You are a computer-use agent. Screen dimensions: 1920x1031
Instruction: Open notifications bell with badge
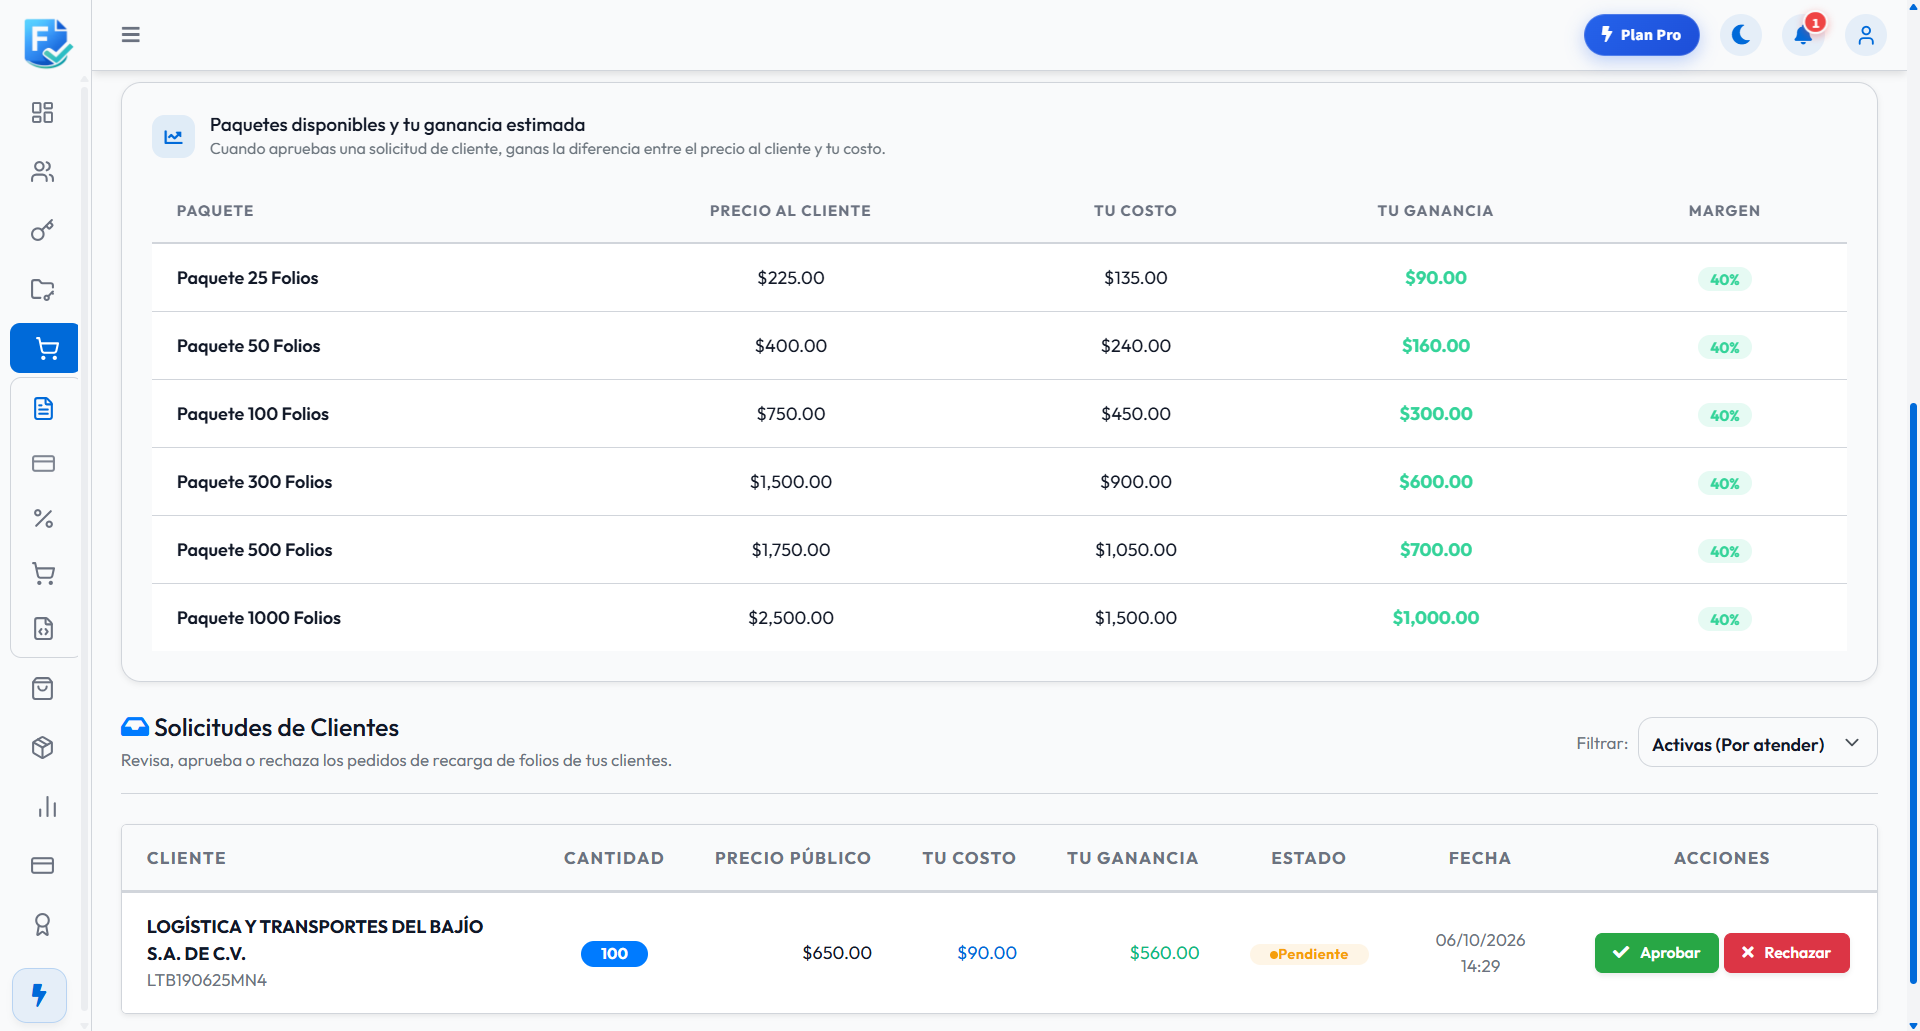[1804, 35]
